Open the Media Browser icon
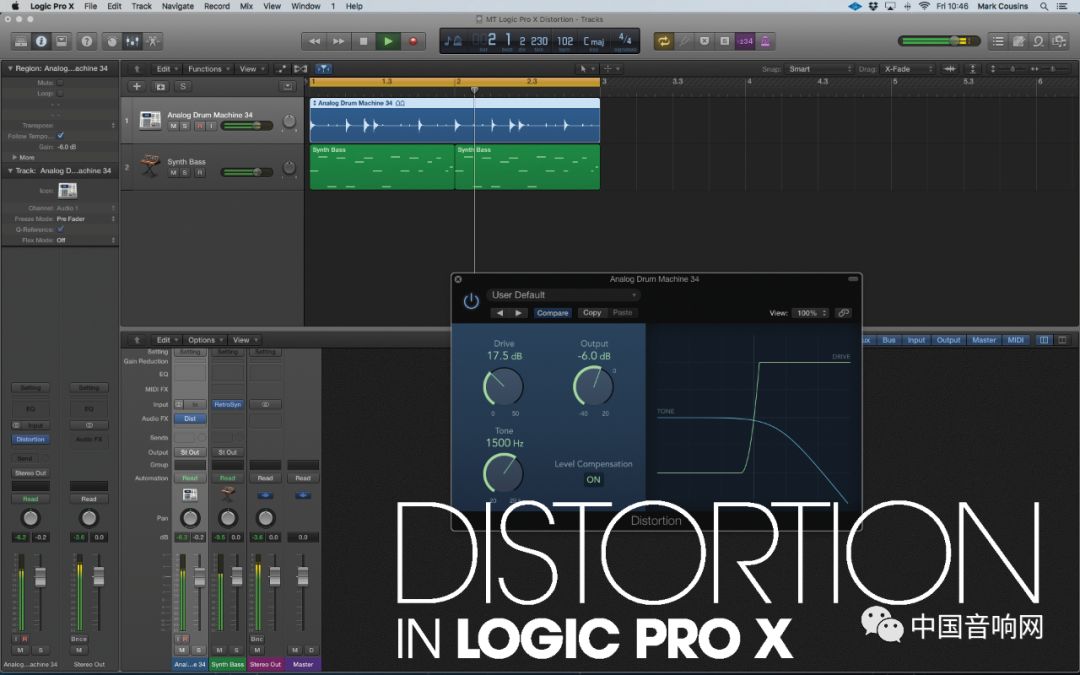Screen dimensions: 1080x675 tap(1059, 41)
